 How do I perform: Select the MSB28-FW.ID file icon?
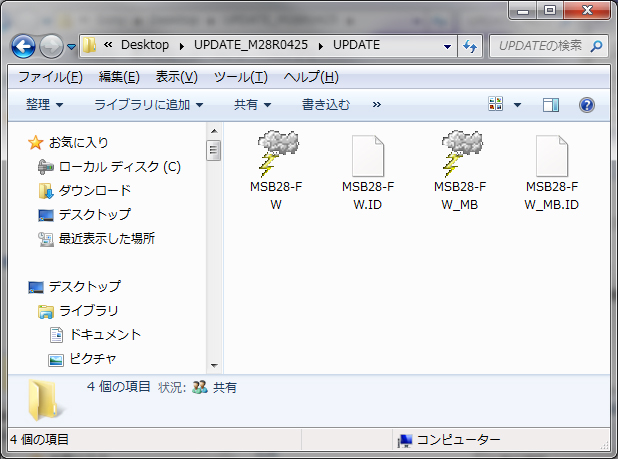point(368,156)
